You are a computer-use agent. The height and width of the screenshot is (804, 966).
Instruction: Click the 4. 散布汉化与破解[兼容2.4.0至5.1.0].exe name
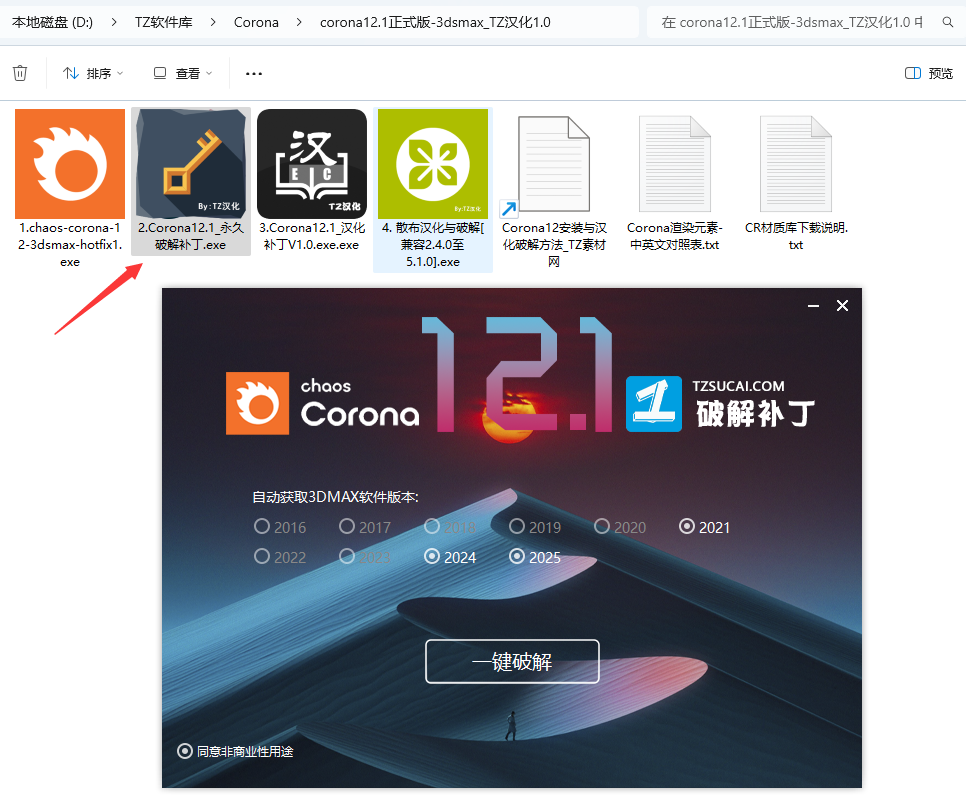[x=433, y=245]
